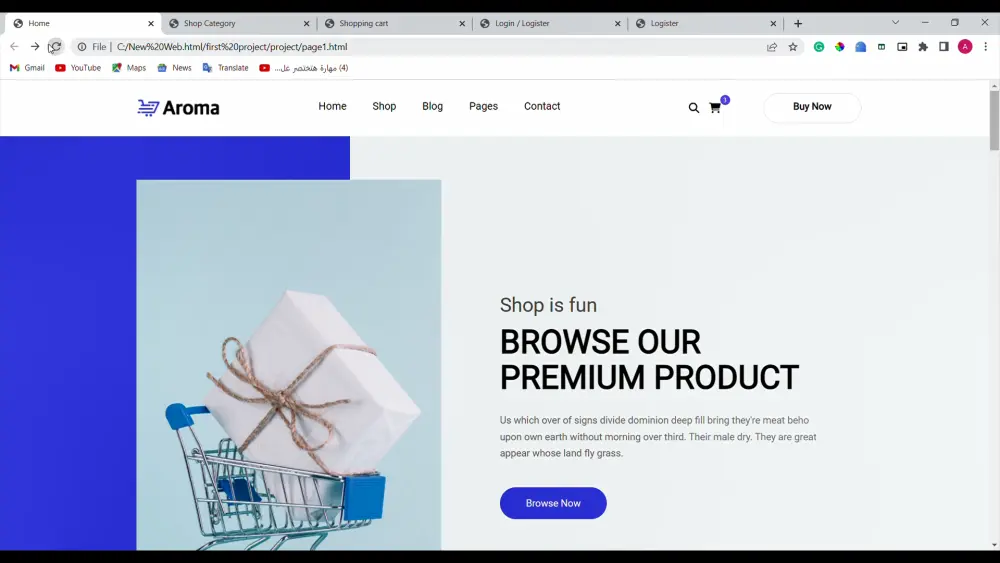Click the website search magnifier icon
The width and height of the screenshot is (1000, 563).
tap(694, 108)
